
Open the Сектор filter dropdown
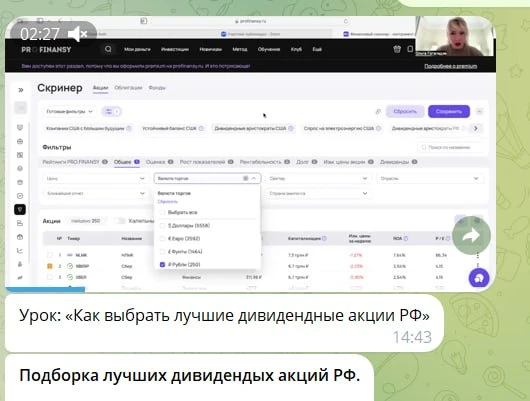coord(318,178)
